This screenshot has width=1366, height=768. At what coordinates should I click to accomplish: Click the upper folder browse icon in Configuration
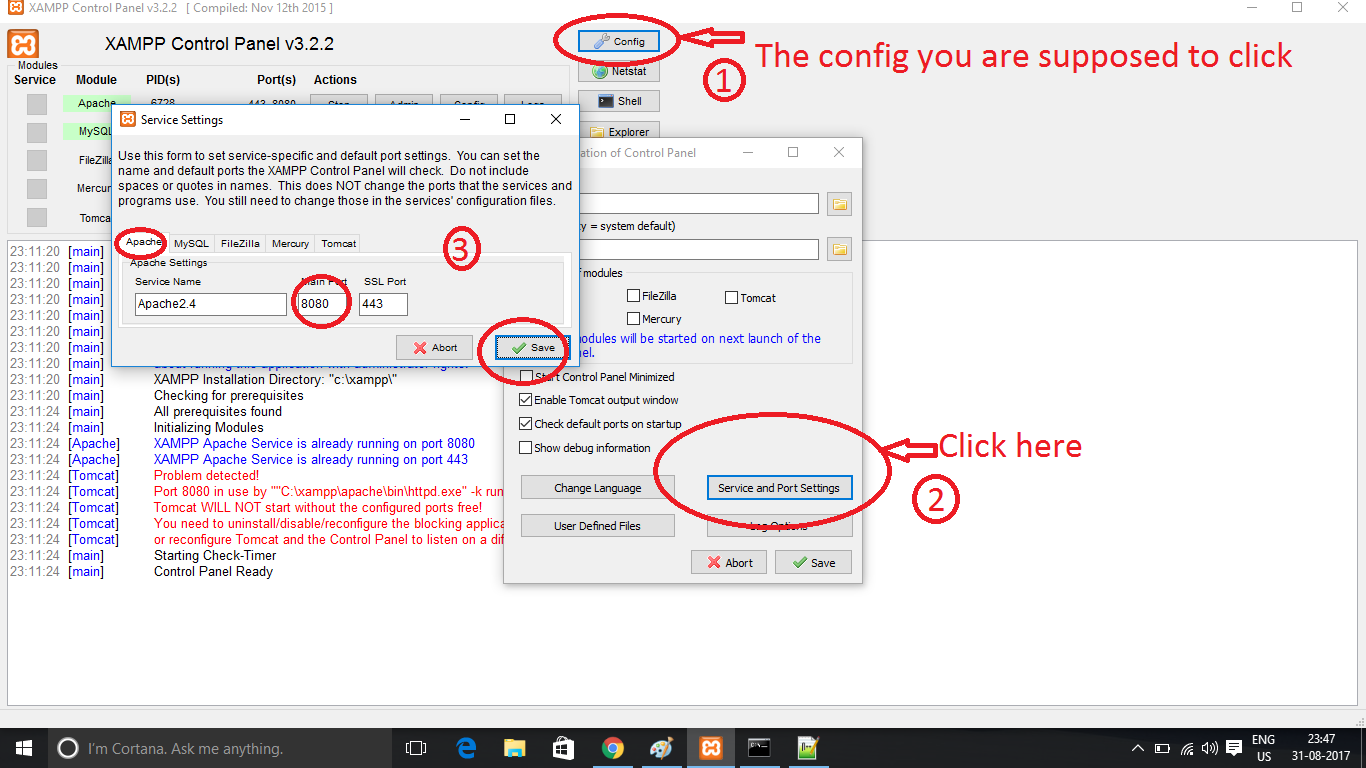pos(839,203)
